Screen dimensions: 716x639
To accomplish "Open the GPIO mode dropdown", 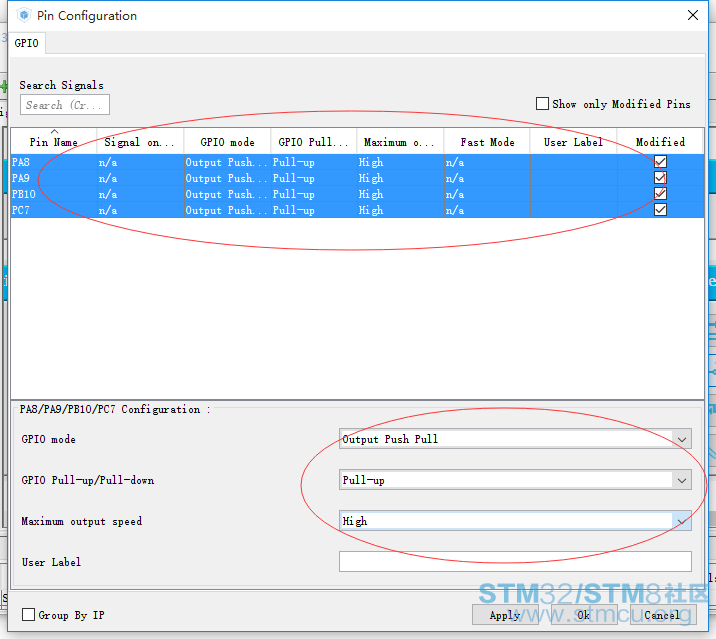I will pyautogui.click(x=515, y=439).
